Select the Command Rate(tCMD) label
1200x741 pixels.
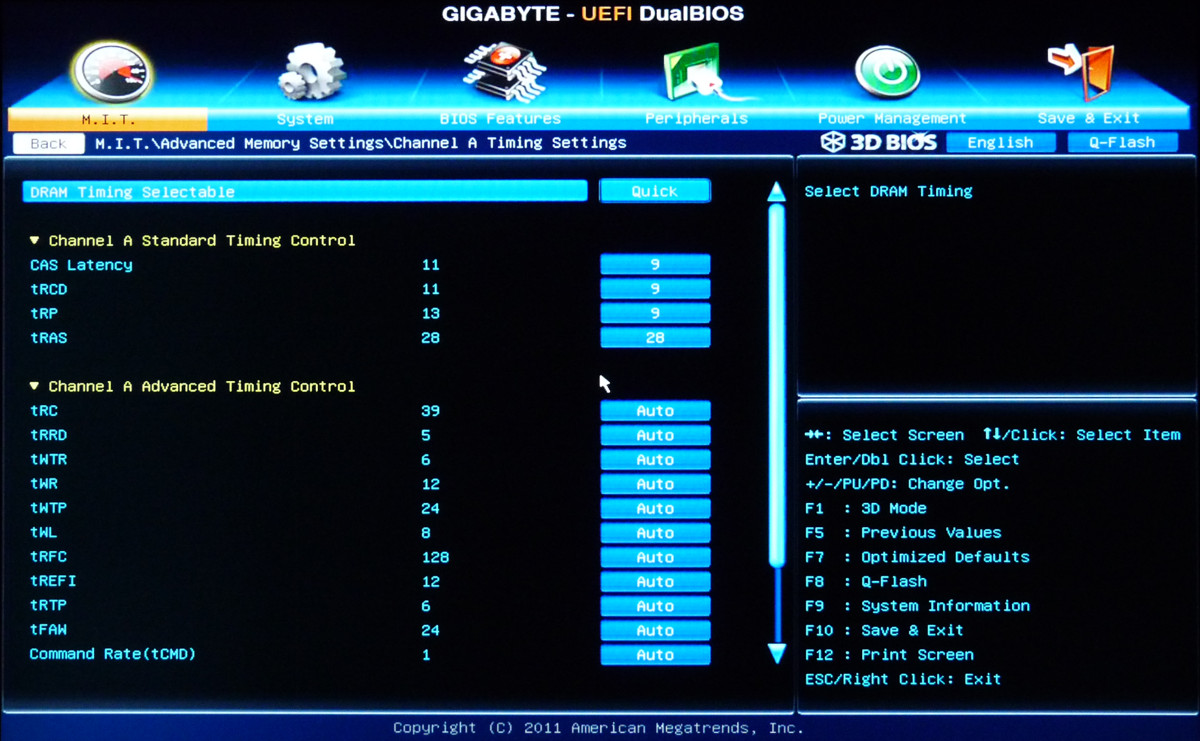[x=112, y=654]
